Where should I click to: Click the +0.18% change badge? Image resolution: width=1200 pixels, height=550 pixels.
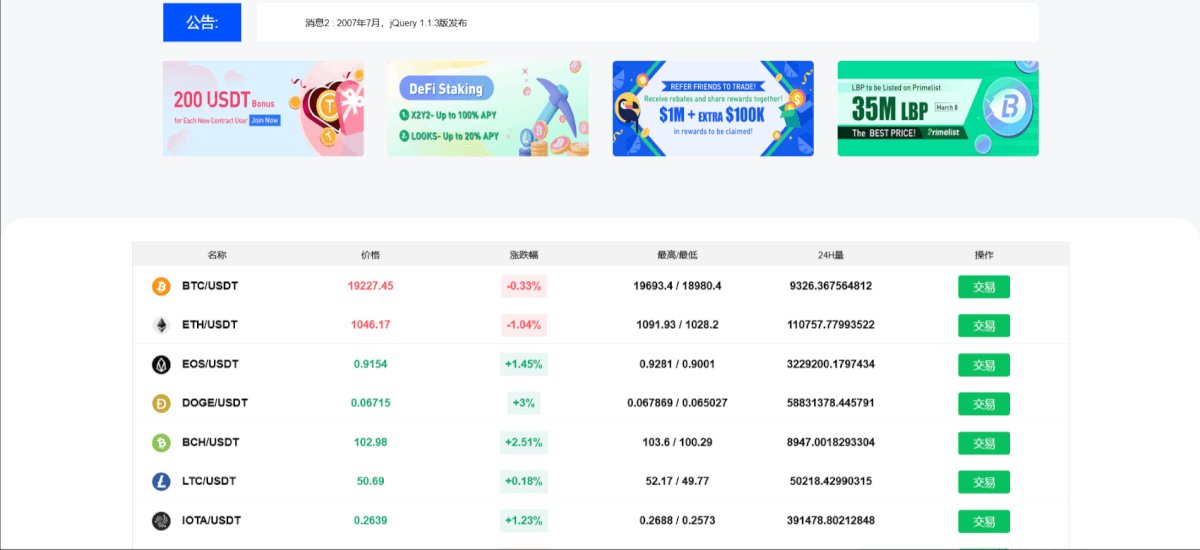tap(524, 481)
